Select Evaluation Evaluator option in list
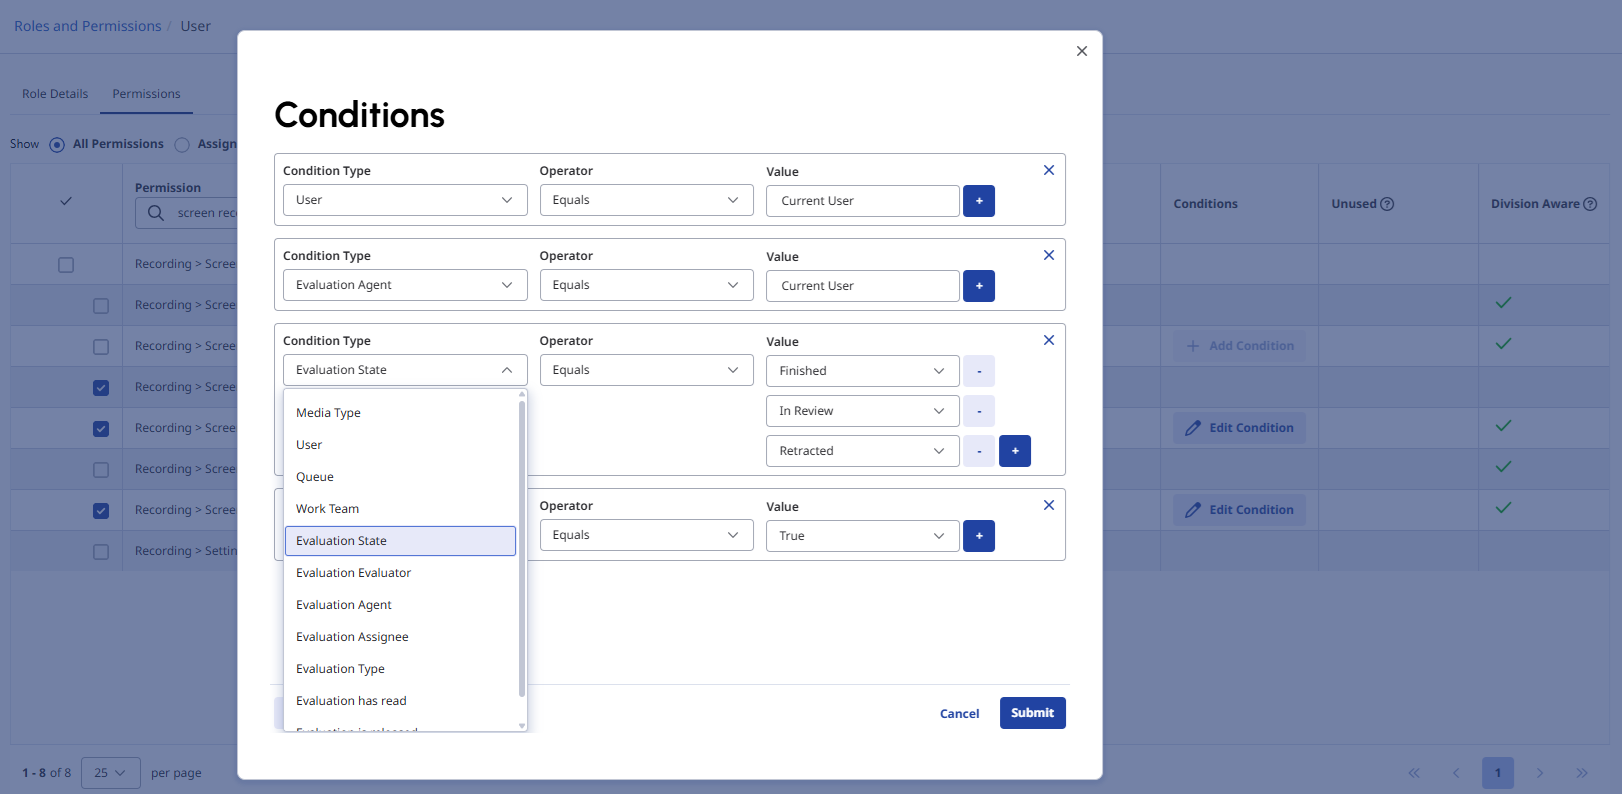Image resolution: width=1622 pixels, height=794 pixels. click(353, 573)
